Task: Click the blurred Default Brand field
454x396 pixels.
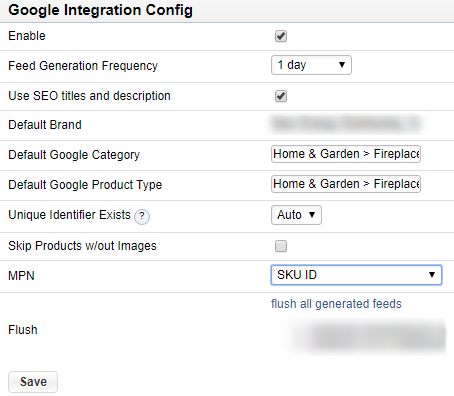Action: click(346, 124)
